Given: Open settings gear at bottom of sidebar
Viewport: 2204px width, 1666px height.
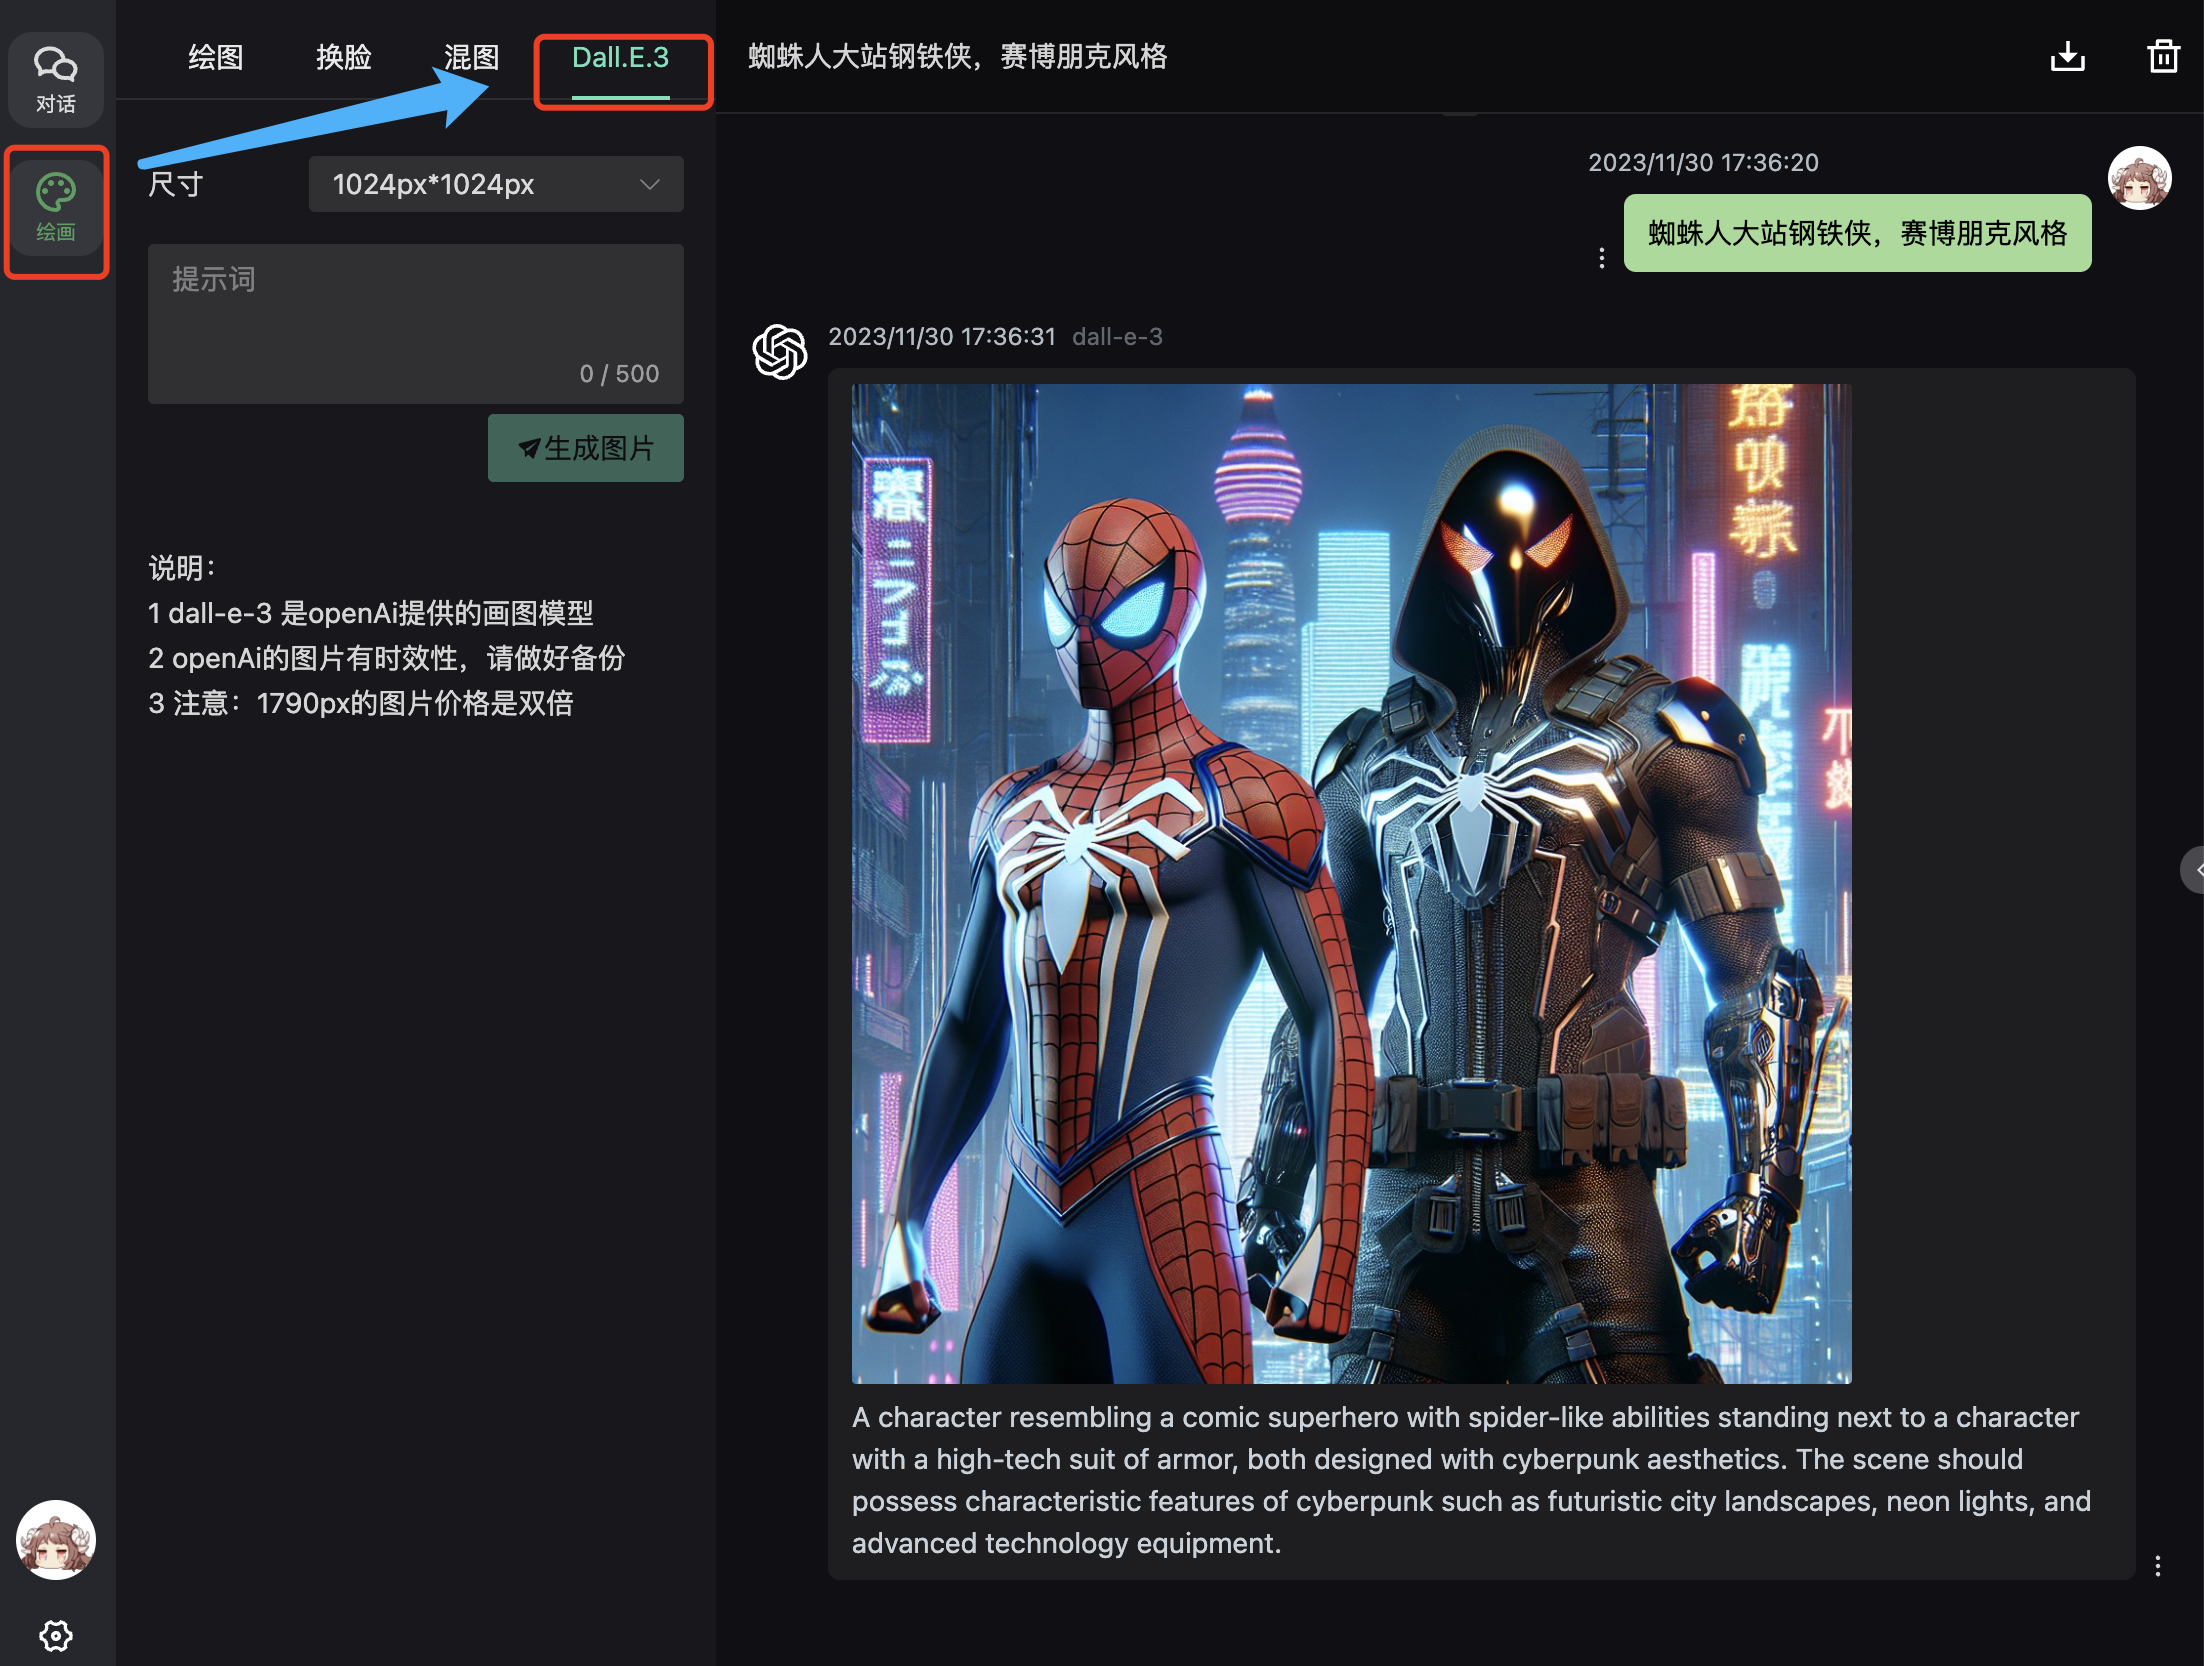Looking at the screenshot, I should [56, 1635].
